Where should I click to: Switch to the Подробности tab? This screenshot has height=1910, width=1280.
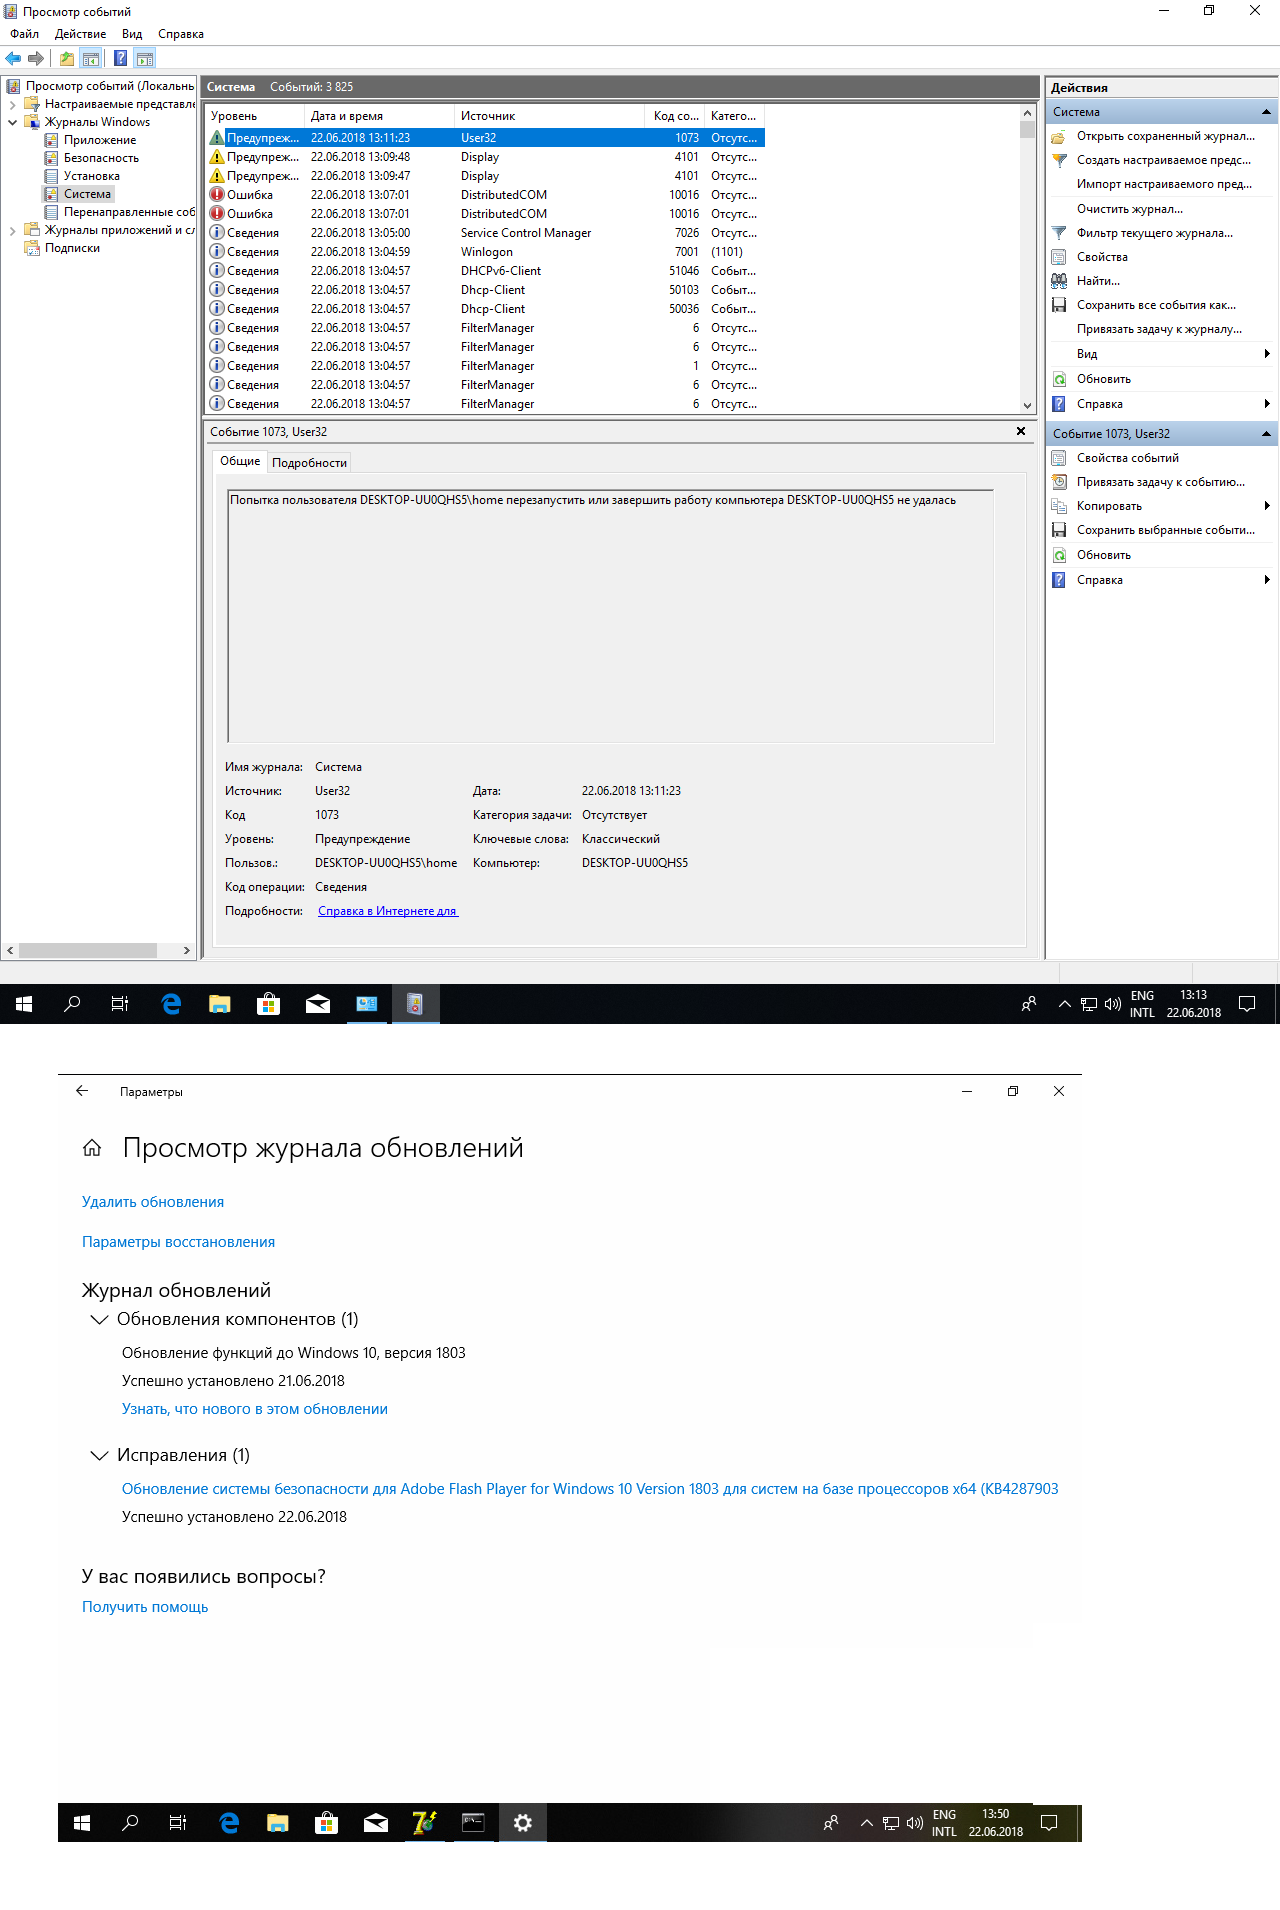tap(309, 463)
